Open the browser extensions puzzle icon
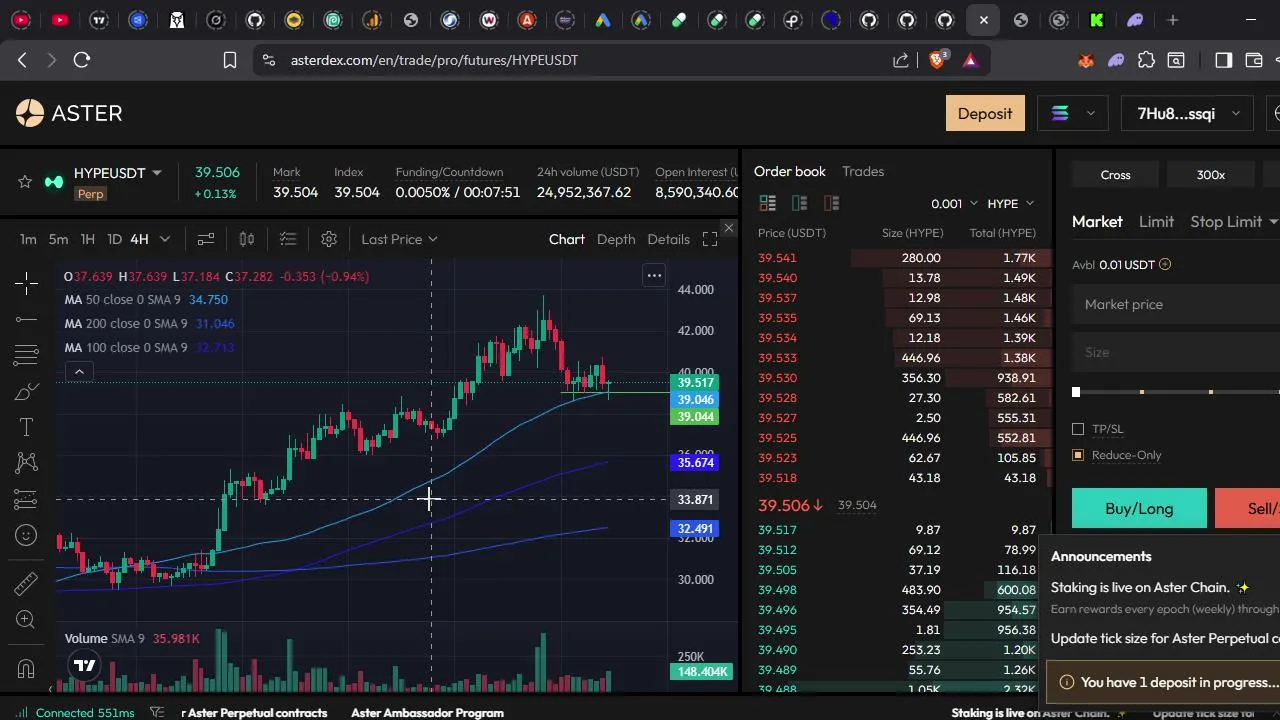Viewport: 1280px width, 720px height. tap(1147, 60)
